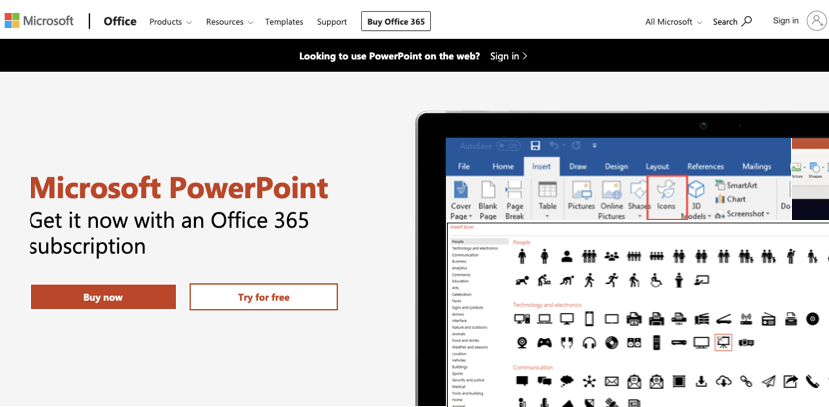
Task: Open Customize Quick Access Toolbar arrow
Action: 594,145
